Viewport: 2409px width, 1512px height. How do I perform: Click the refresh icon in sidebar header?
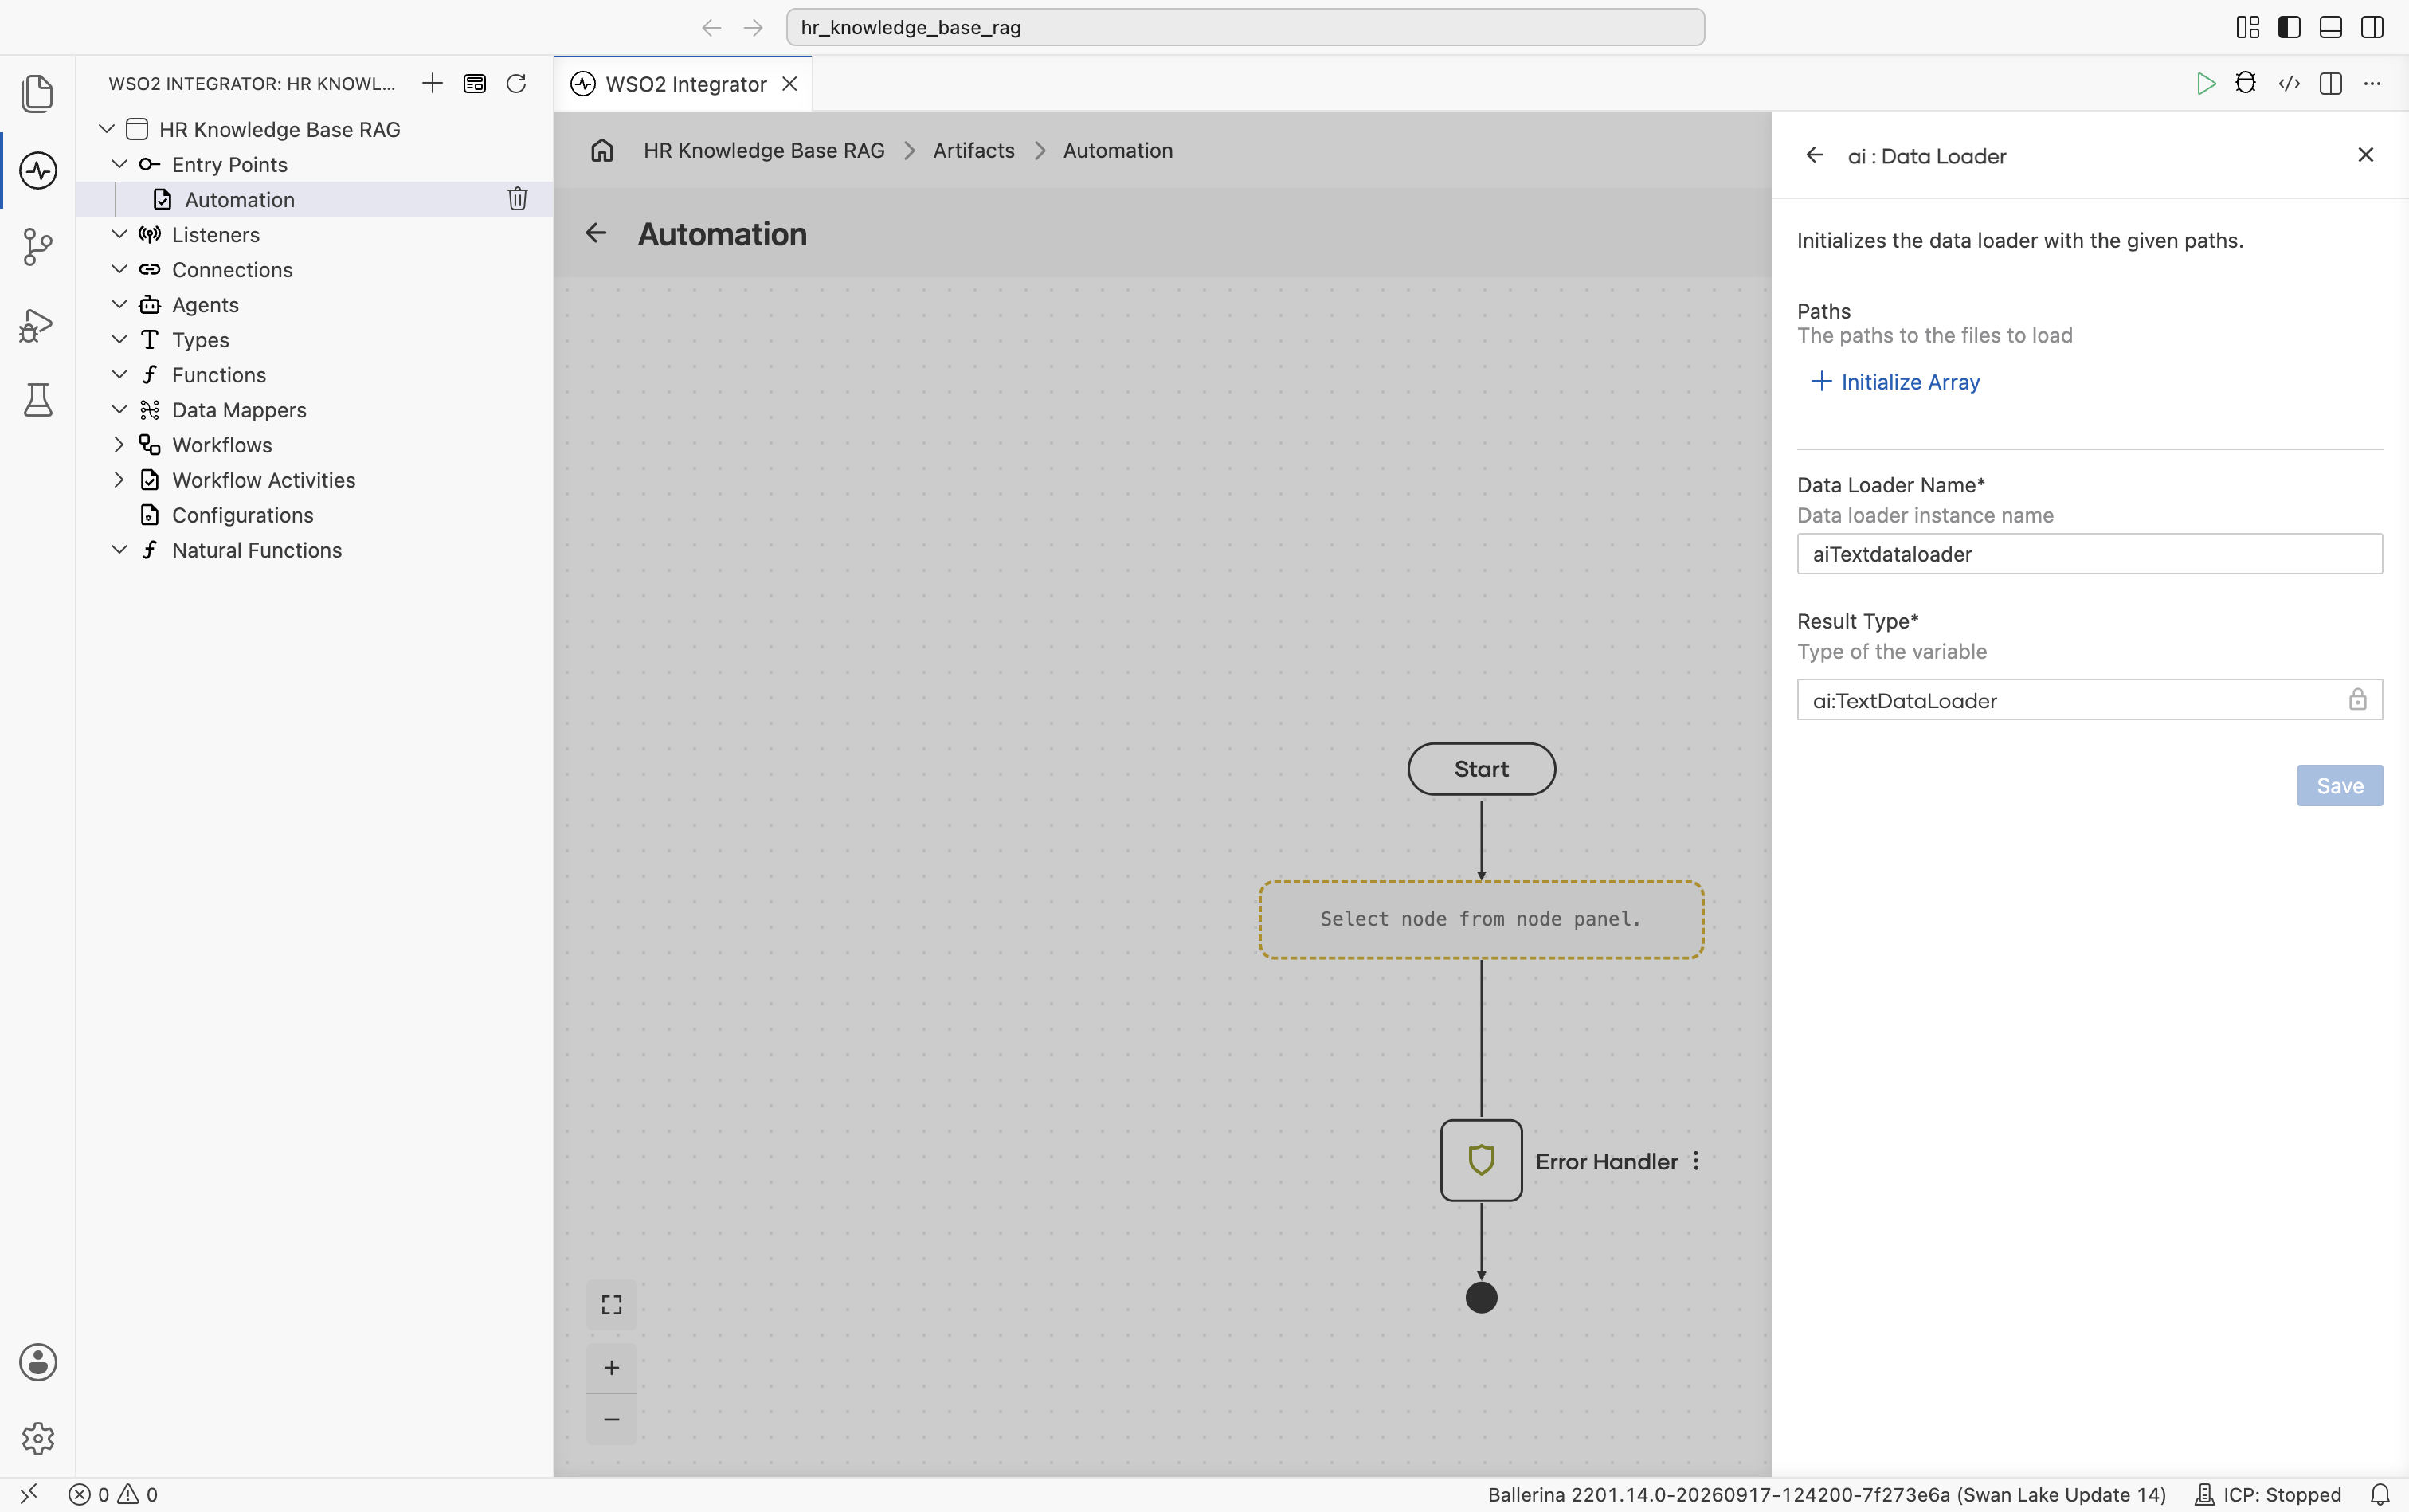click(516, 83)
